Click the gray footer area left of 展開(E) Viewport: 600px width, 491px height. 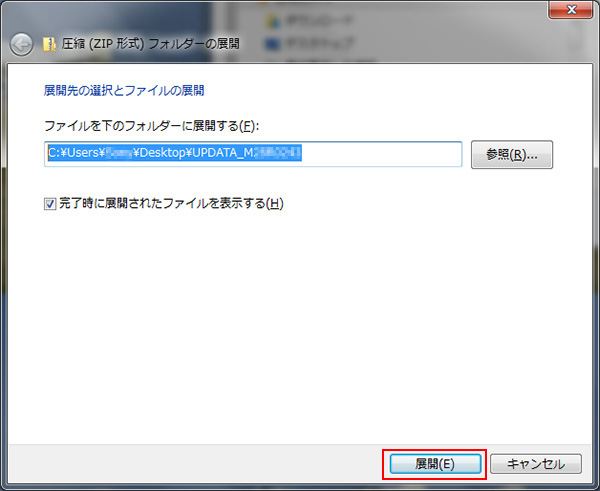click(x=200, y=464)
